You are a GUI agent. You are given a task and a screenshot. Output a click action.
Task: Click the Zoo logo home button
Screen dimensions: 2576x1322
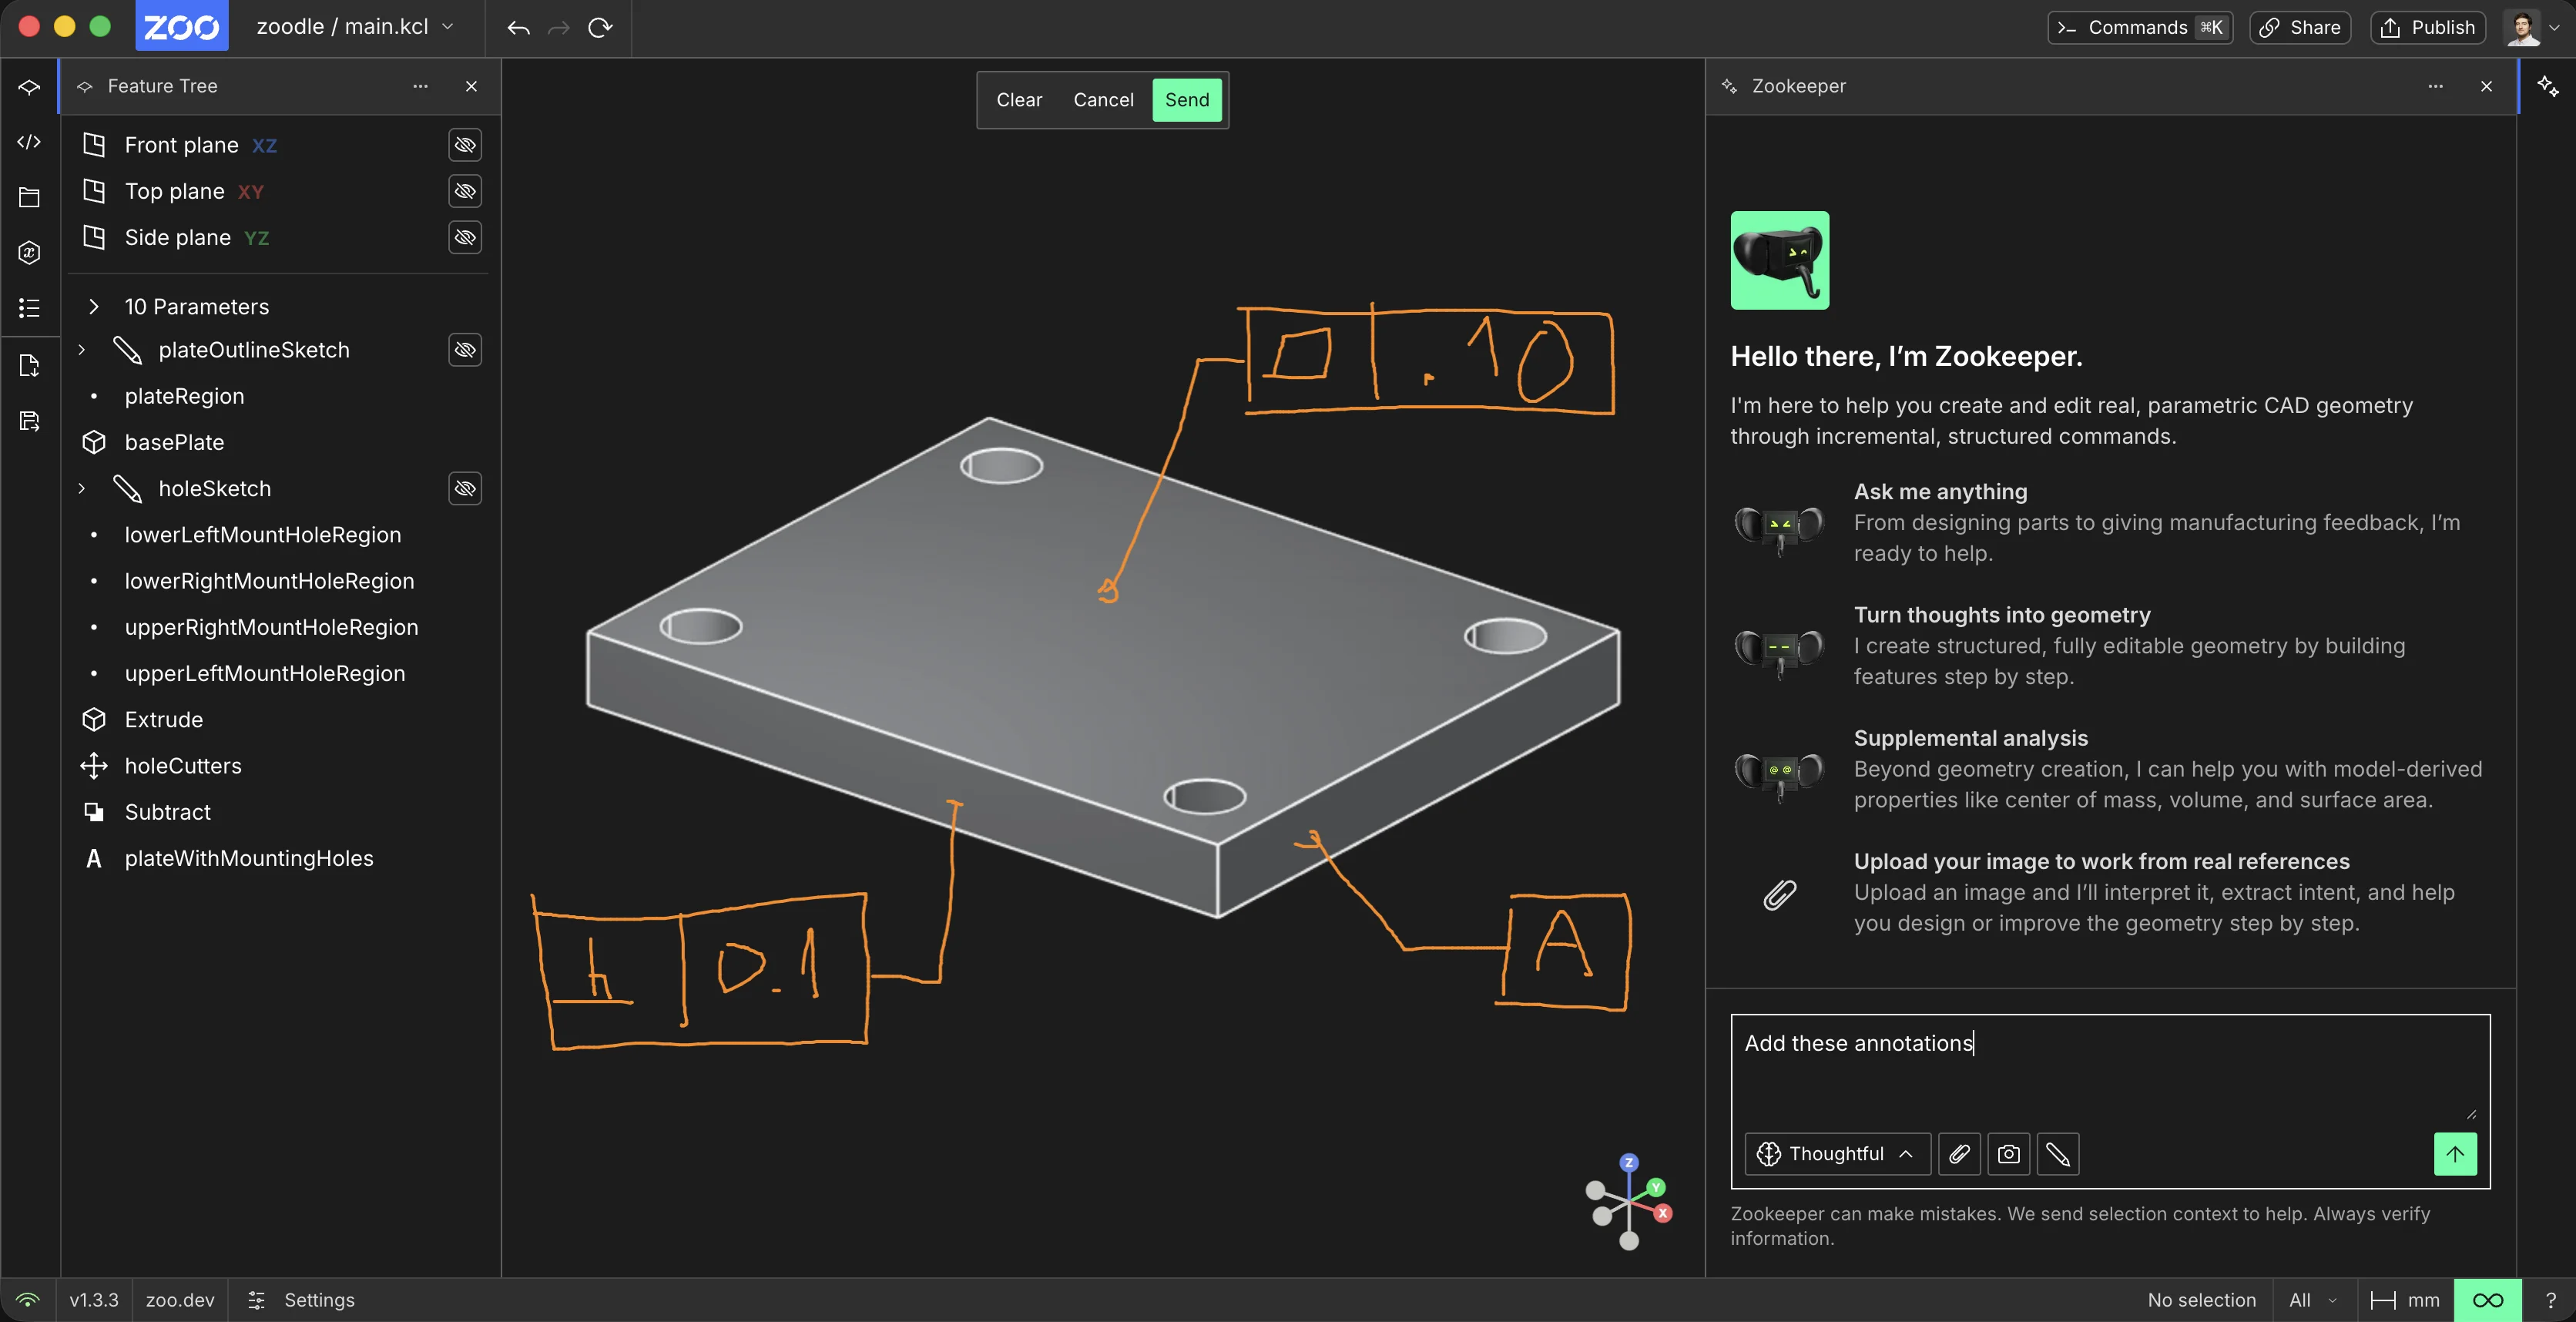pos(181,27)
